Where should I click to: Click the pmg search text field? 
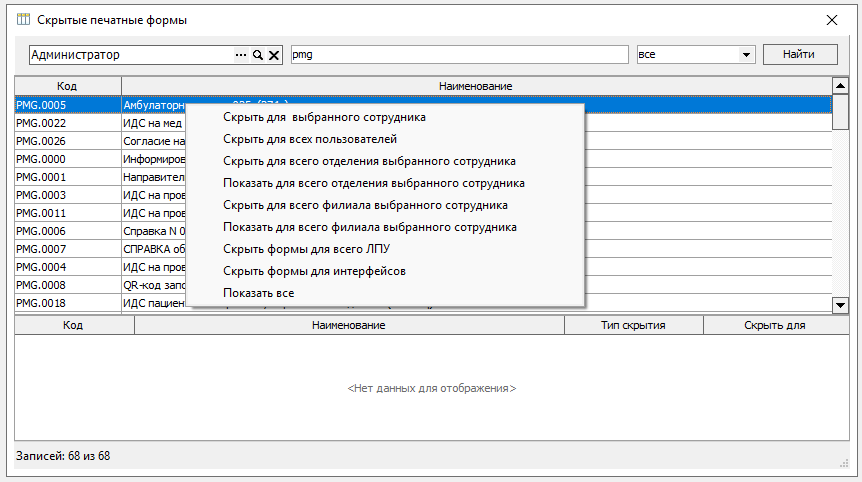tap(460, 54)
